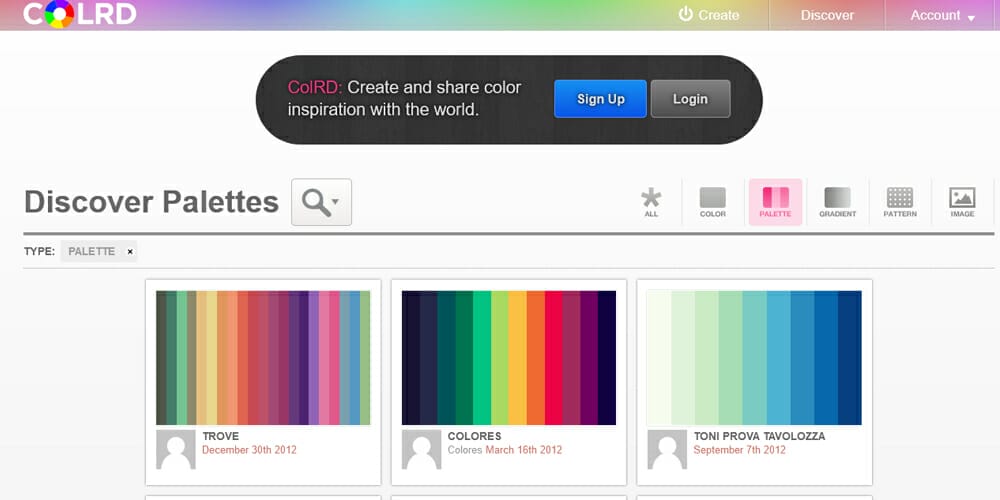Select the PATTERN filter icon
The height and width of the screenshot is (500, 1000).
coord(900,202)
